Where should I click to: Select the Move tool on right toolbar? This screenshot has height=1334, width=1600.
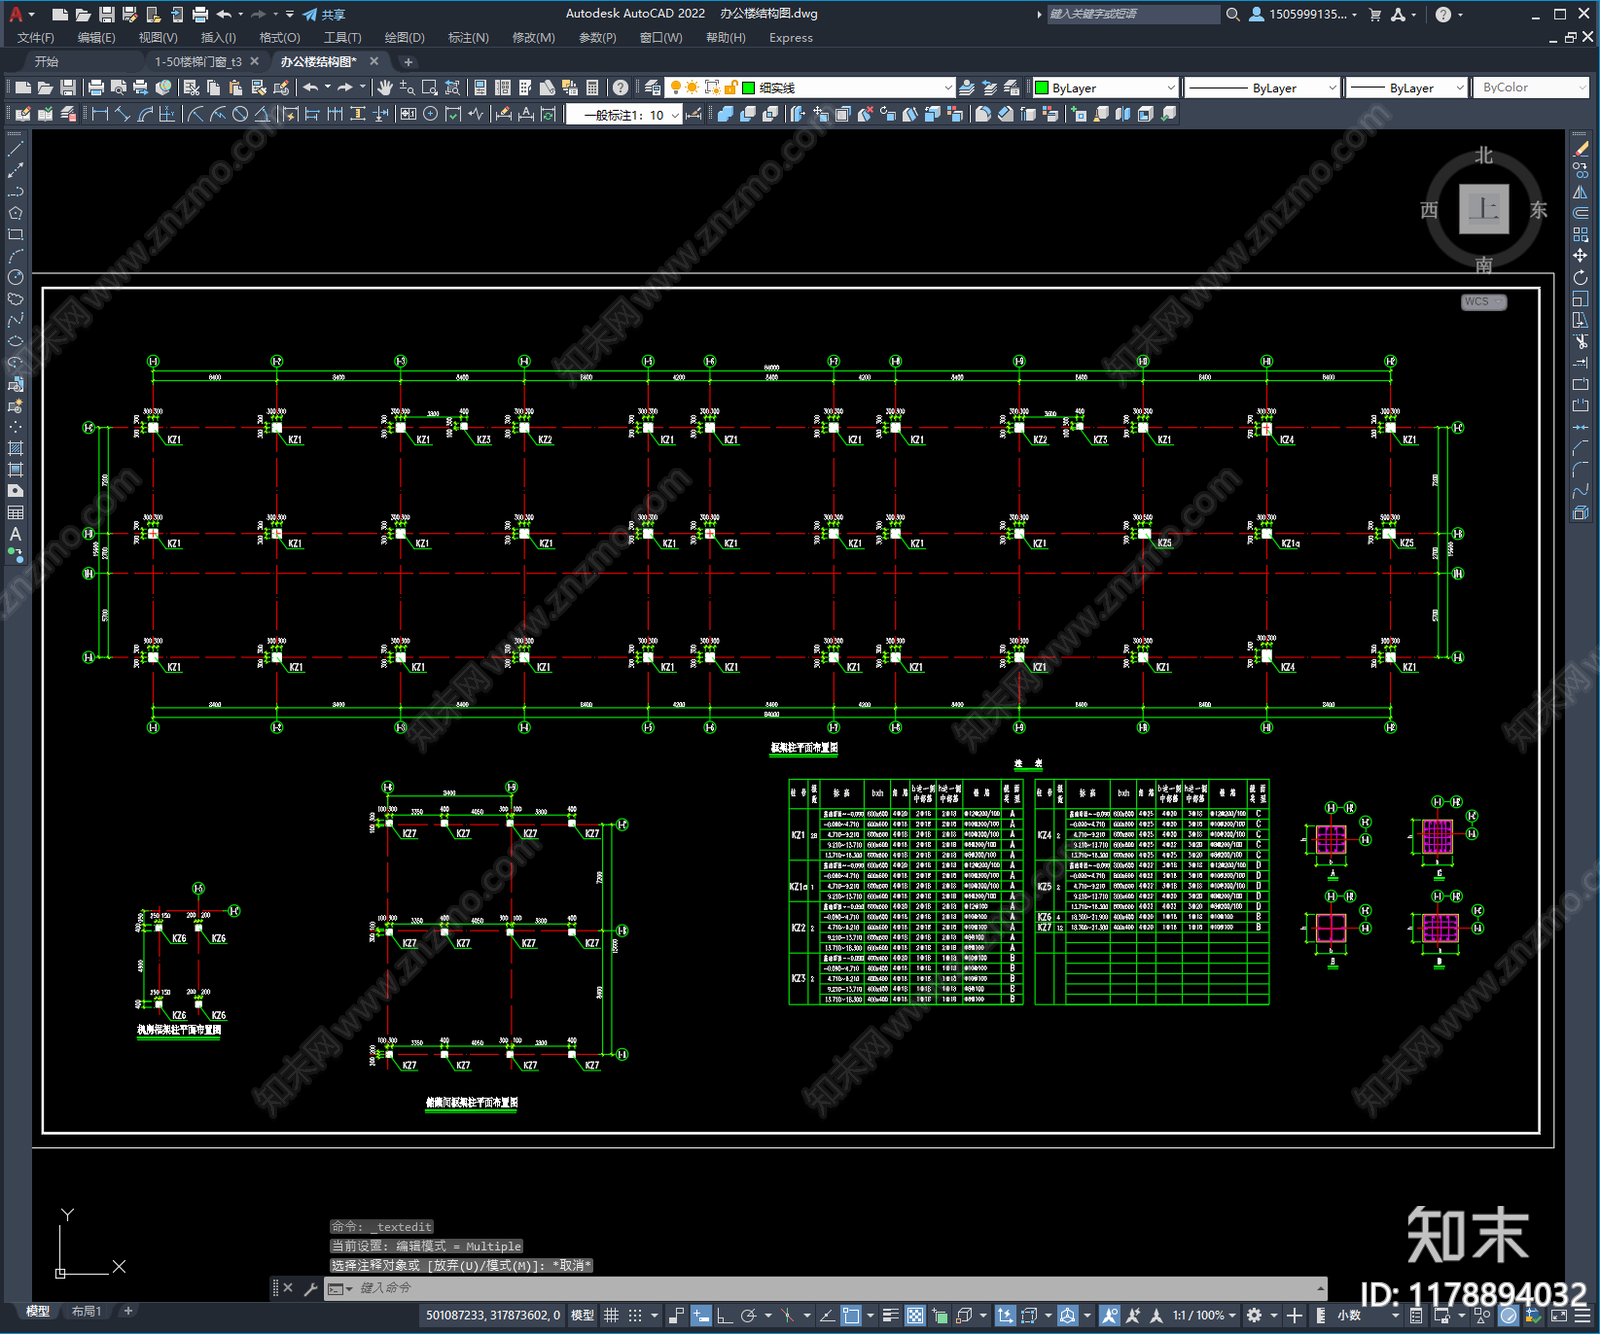click(x=1580, y=256)
